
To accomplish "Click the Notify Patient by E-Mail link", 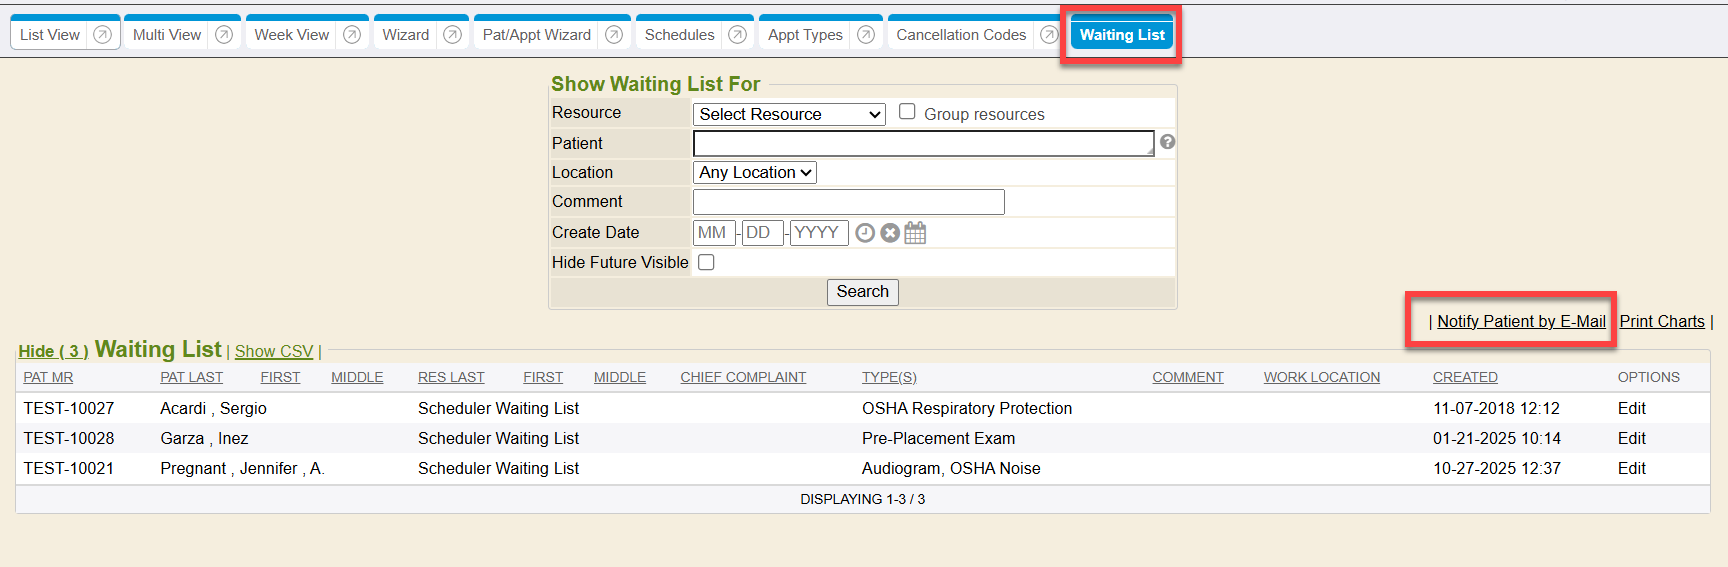I will pos(1520,321).
